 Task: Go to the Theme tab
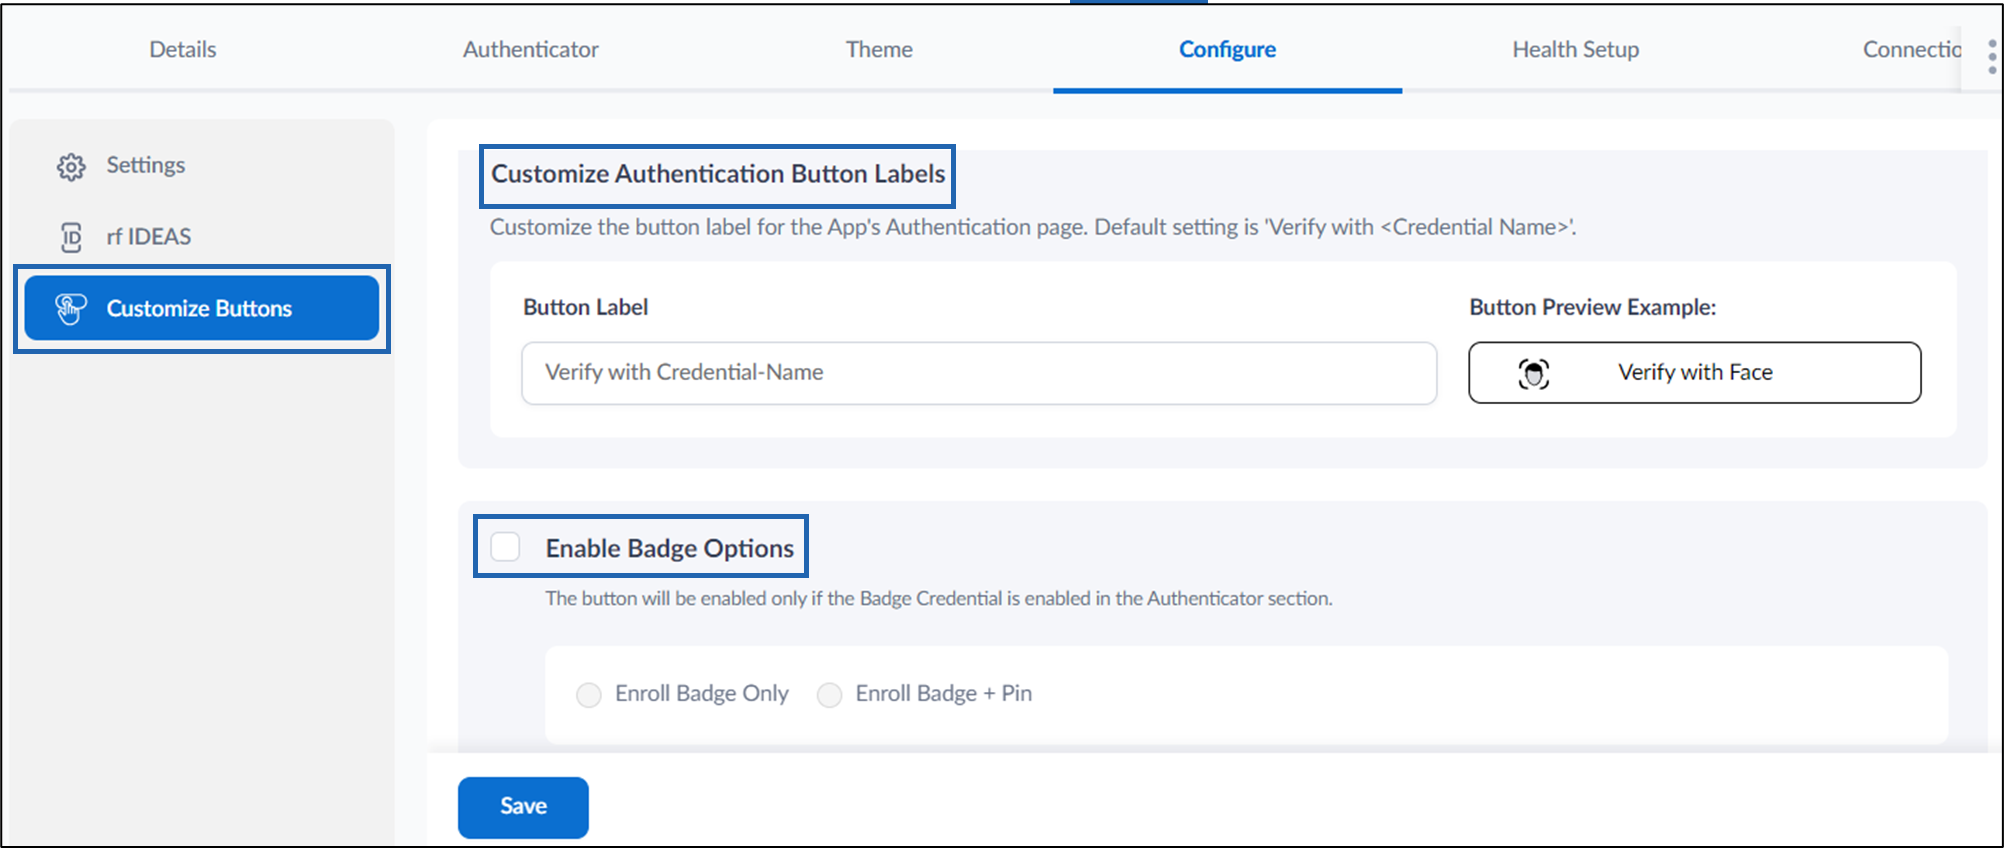pos(879,49)
